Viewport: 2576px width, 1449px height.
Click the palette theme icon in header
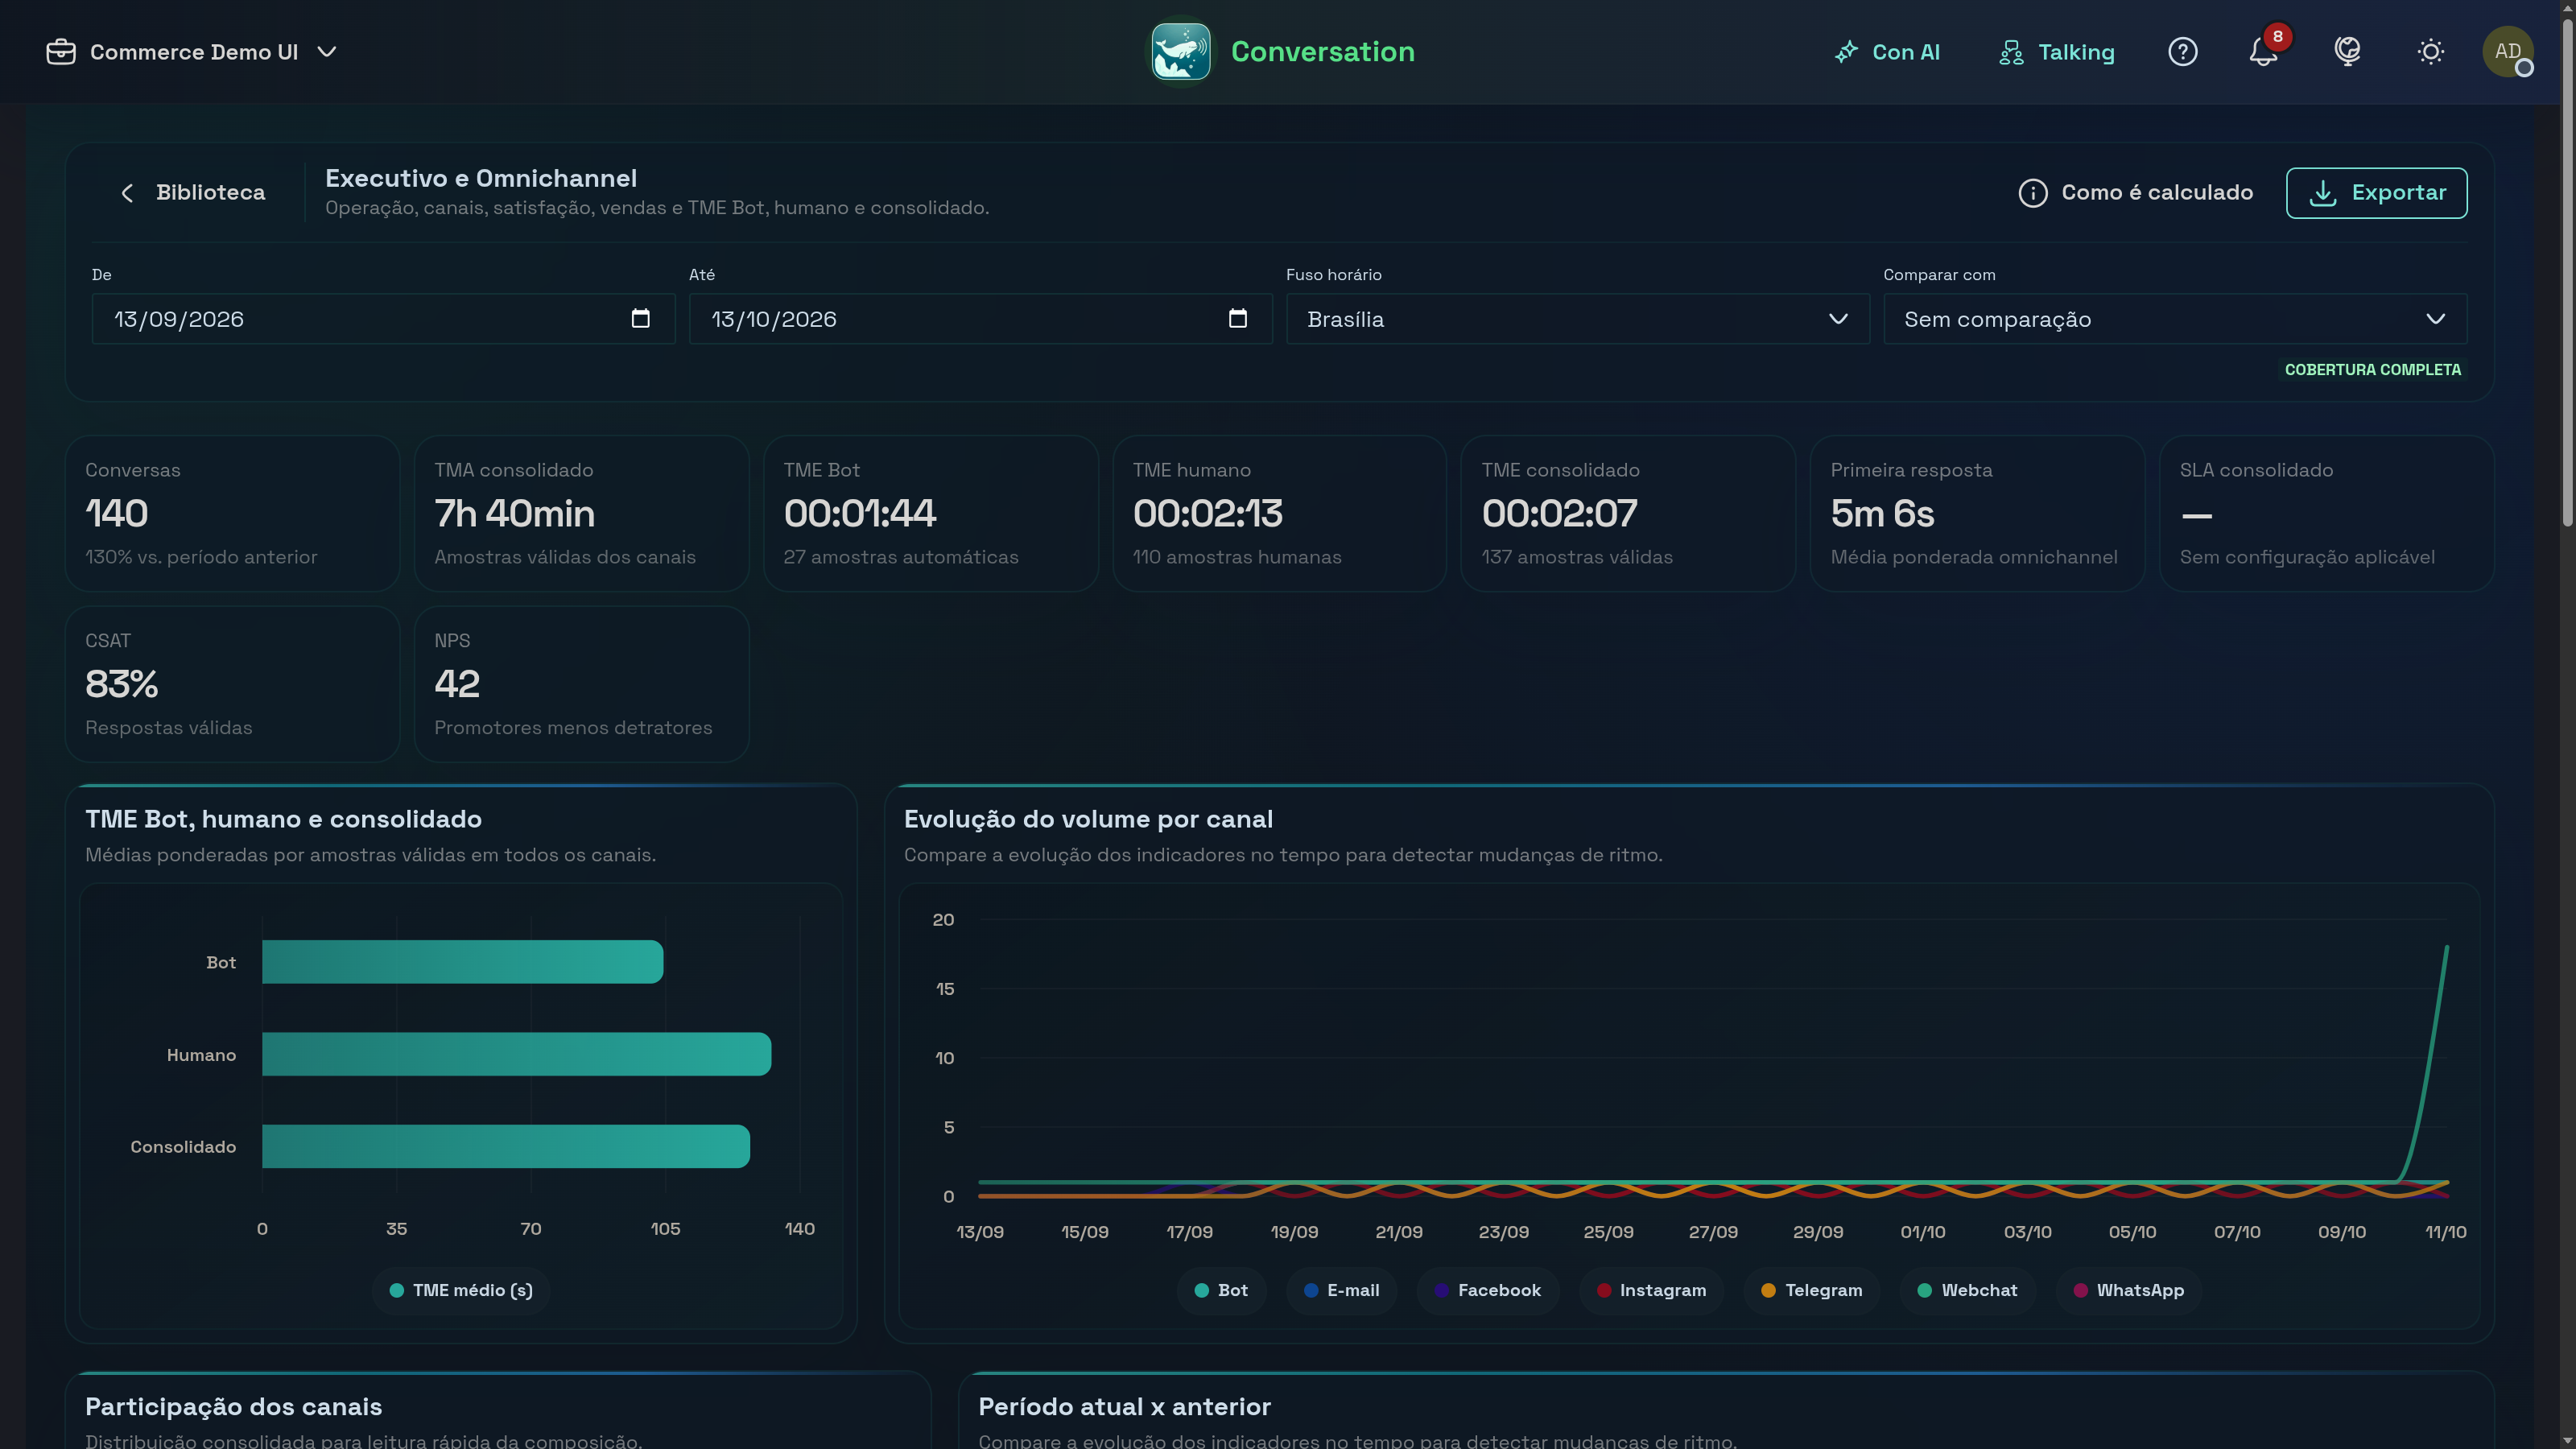click(2347, 52)
